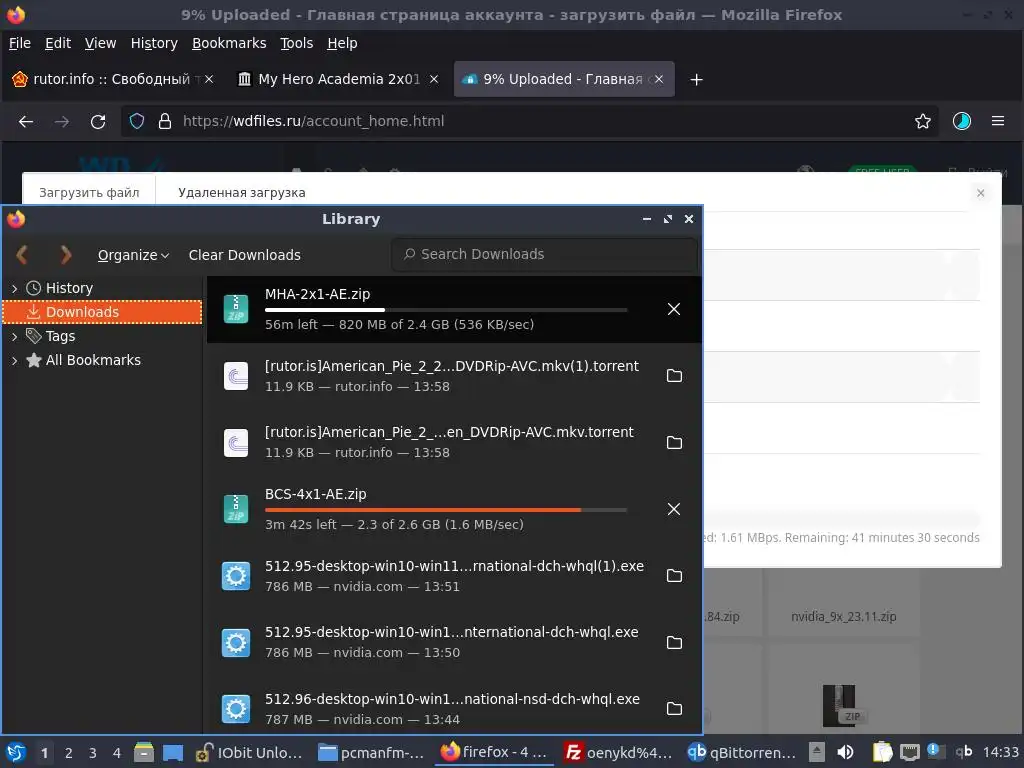
Task: Open the View menu
Action: 100,43
